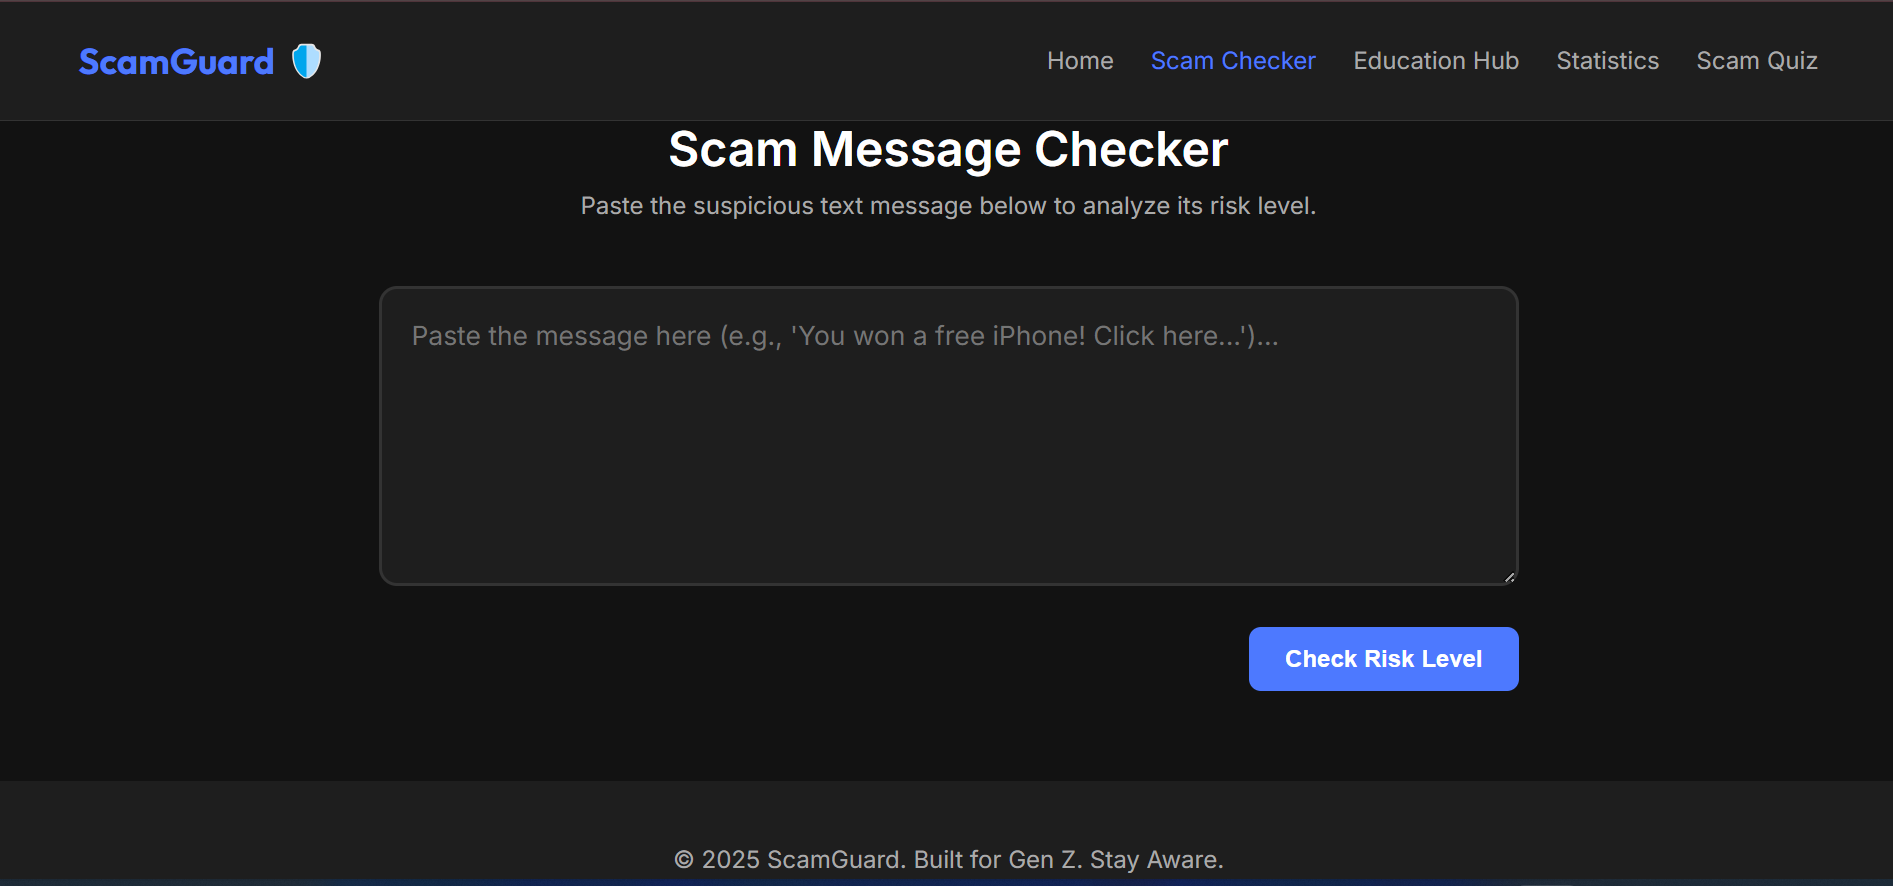Click empty lower area of message box
Viewport: 1893px width, 886px height.
point(949,500)
